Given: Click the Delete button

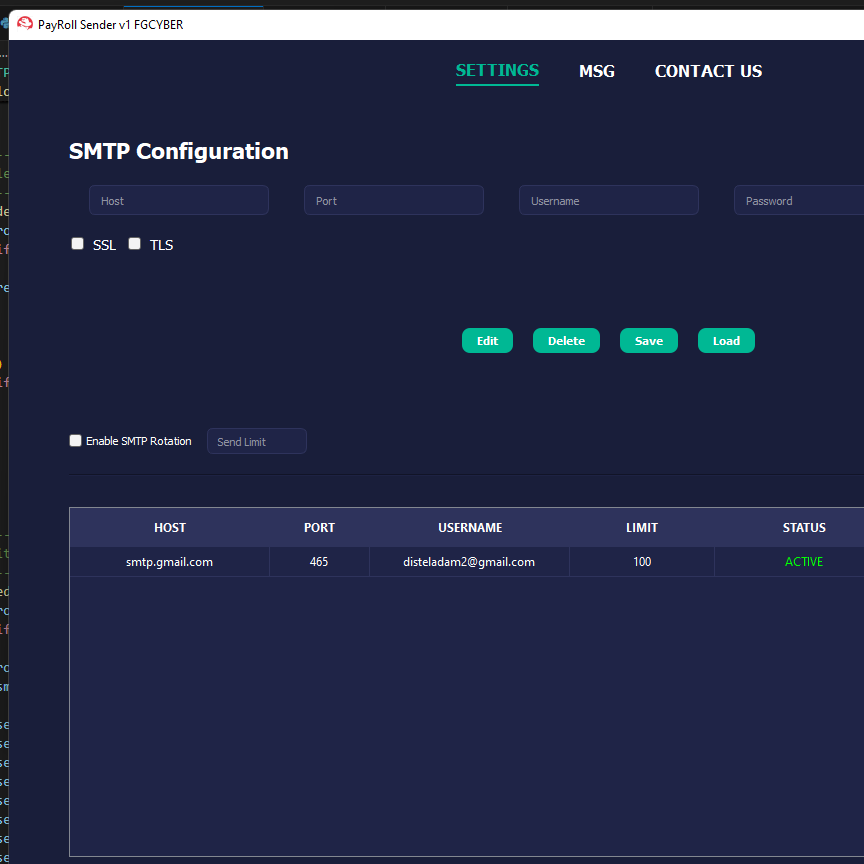Looking at the screenshot, I should [x=566, y=341].
